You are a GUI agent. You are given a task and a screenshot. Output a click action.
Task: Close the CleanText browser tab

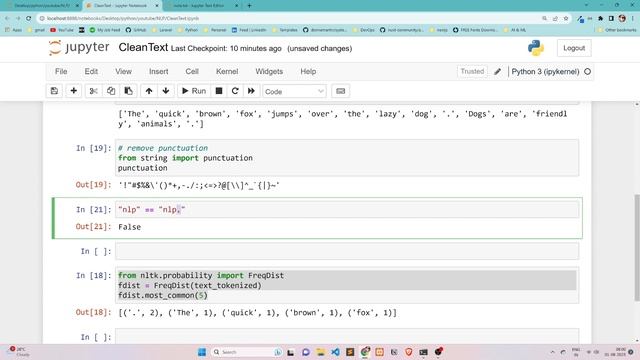pyautogui.click(x=157, y=6)
